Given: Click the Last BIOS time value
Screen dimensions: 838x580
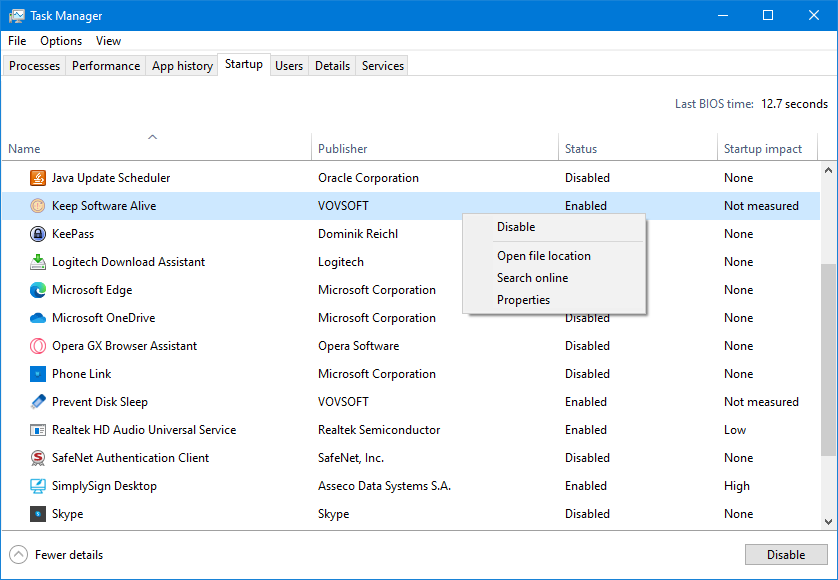Looking at the screenshot, I should pyautogui.click(x=794, y=104).
